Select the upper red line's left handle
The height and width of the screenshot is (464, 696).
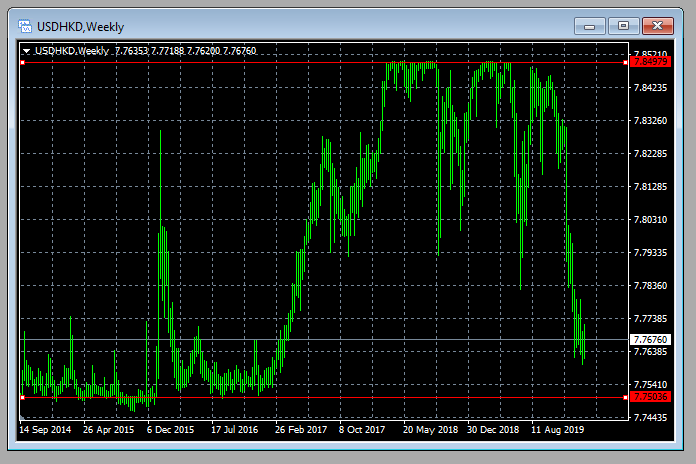(x=23, y=63)
